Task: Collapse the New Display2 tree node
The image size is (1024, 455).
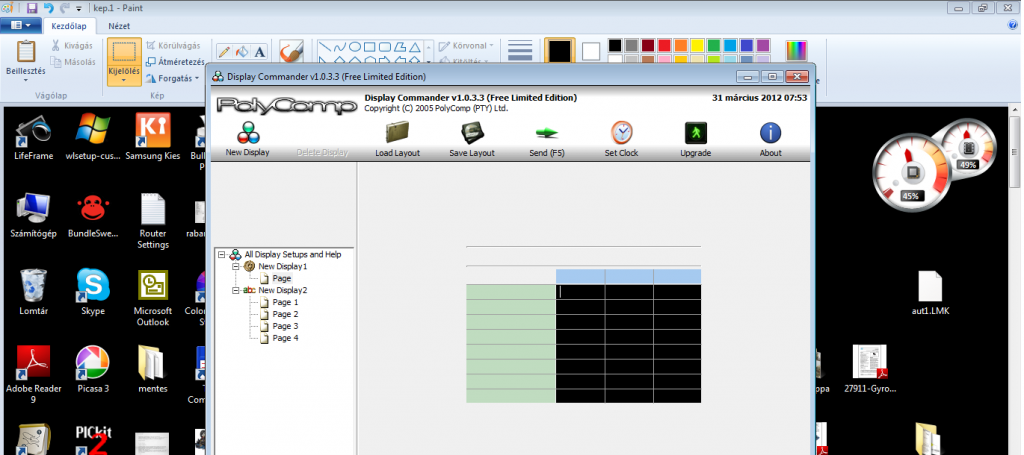Action: 236,290
